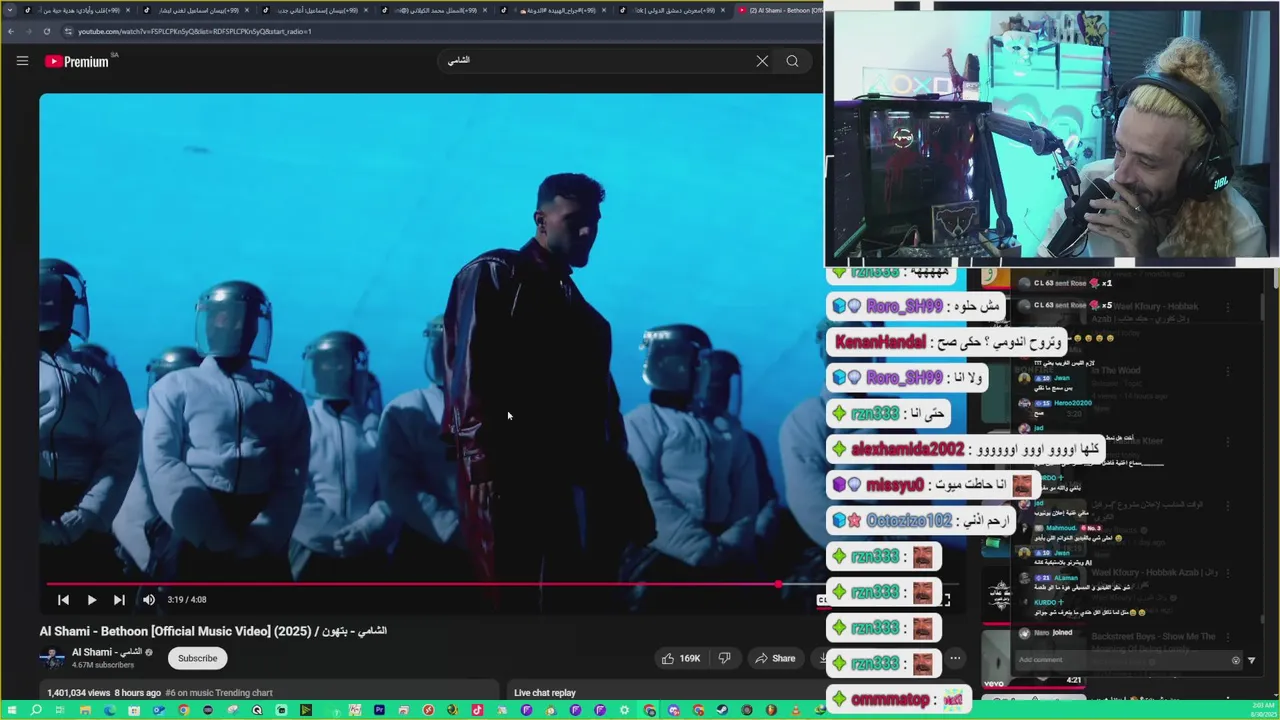This screenshot has height=720, width=1280.
Task: Click ommmatop's chat message
Action: point(901,699)
